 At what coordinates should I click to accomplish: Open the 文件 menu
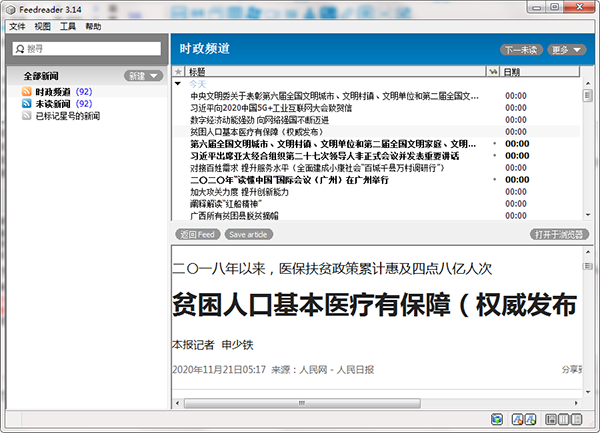[17, 26]
